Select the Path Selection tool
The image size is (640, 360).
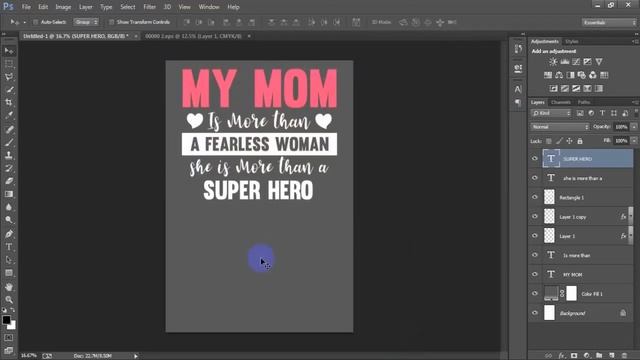click(9, 260)
